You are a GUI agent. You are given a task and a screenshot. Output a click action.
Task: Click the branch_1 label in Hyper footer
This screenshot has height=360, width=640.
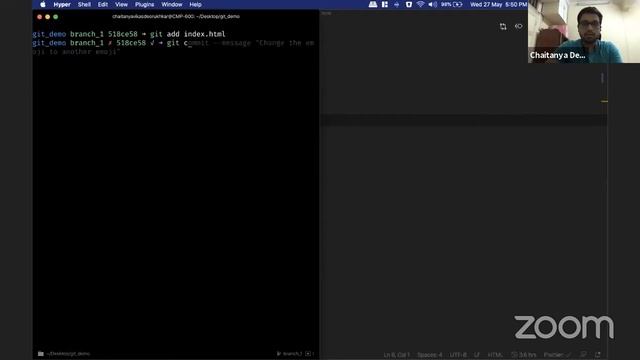[292, 354]
